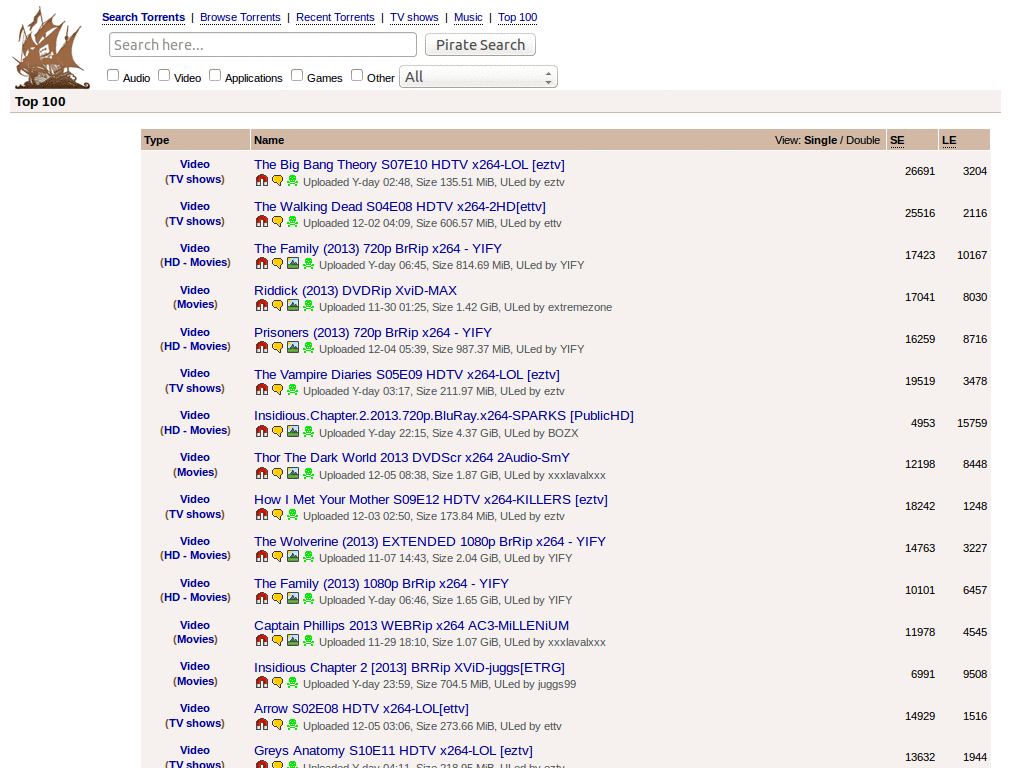Open the All category dropdown
Image resolution: width=1024 pixels, height=768 pixels.
[x=470, y=76]
